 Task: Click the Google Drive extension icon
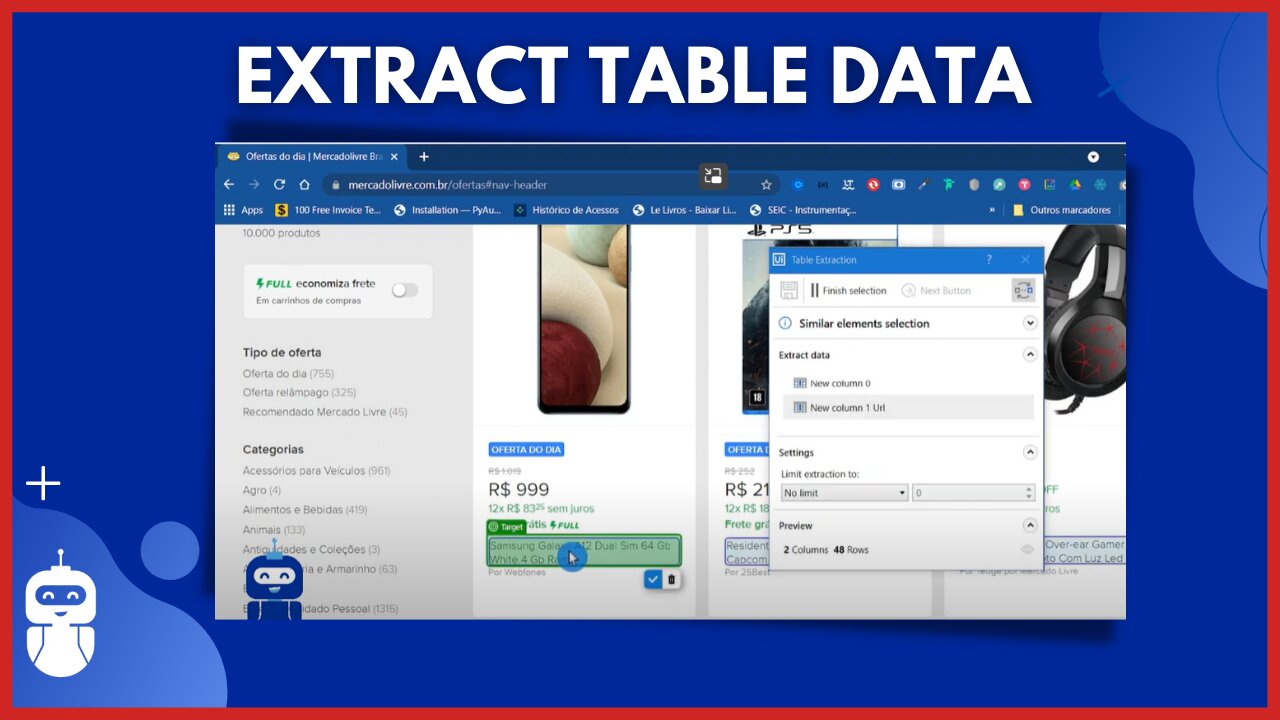[x=1075, y=185]
